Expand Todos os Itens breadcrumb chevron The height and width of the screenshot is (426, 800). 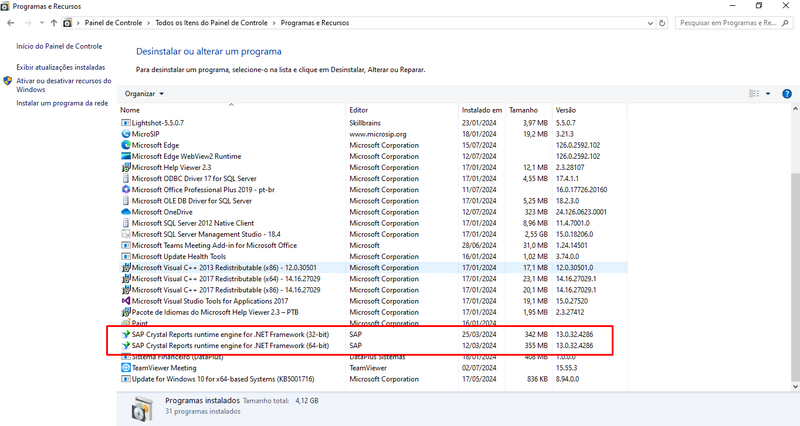pyautogui.click(x=274, y=23)
